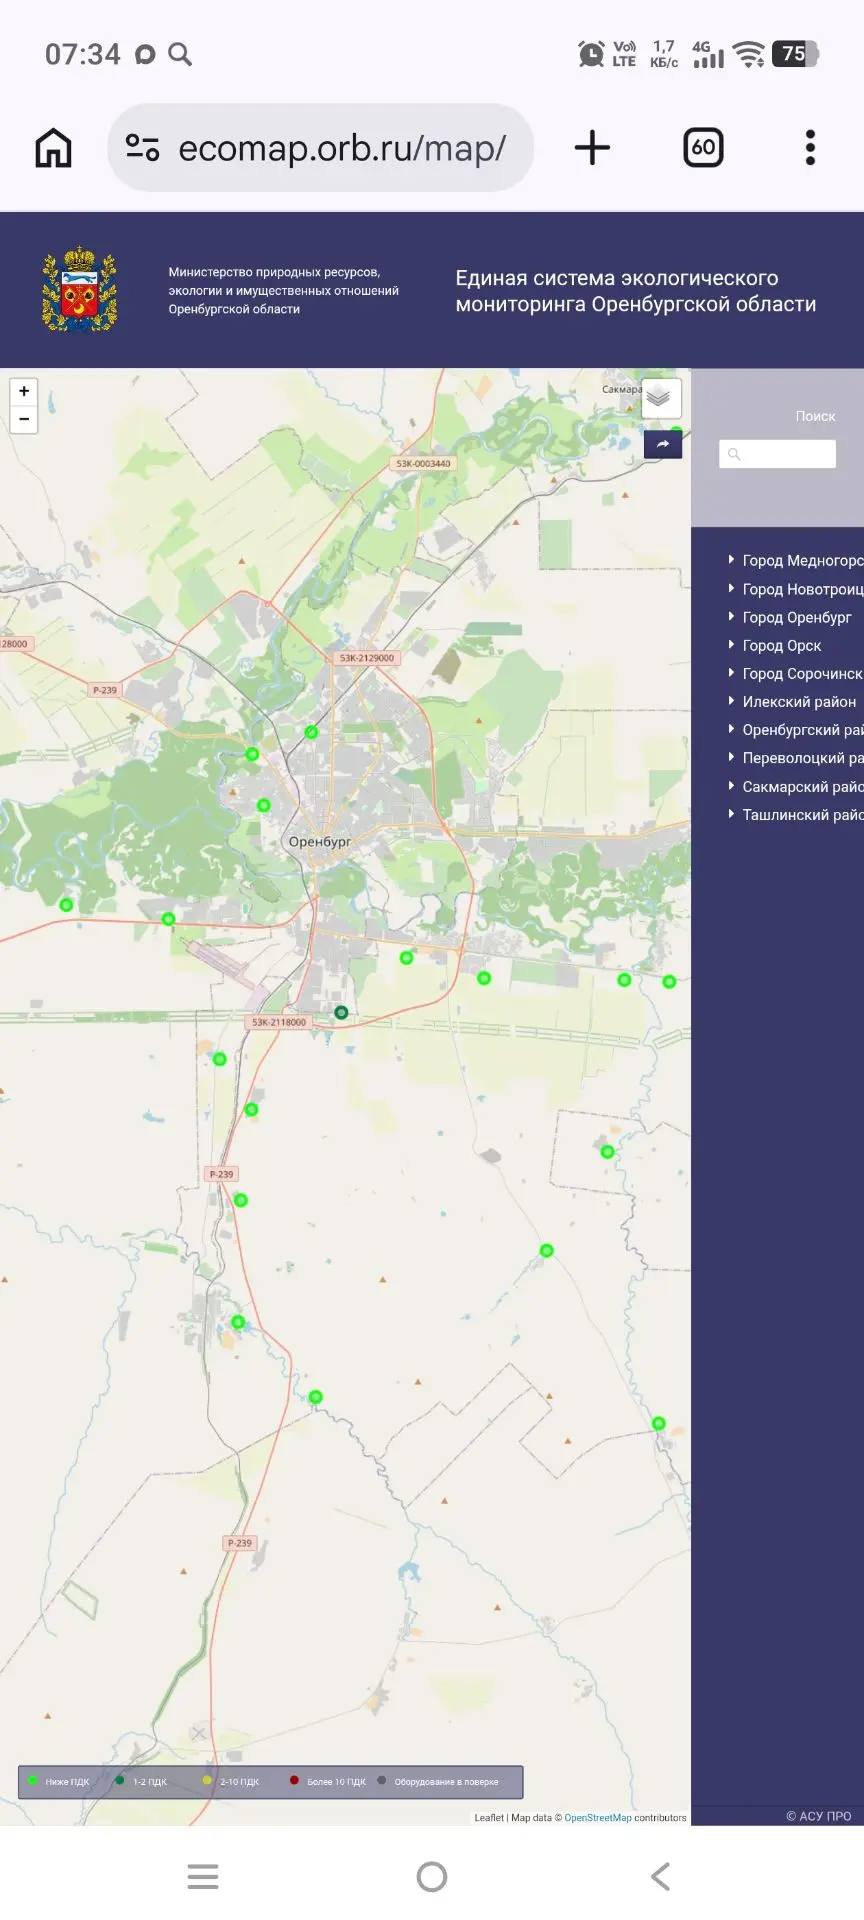Tap the search icon next to the clock
This screenshot has width=864, height=1920.
coord(180,54)
